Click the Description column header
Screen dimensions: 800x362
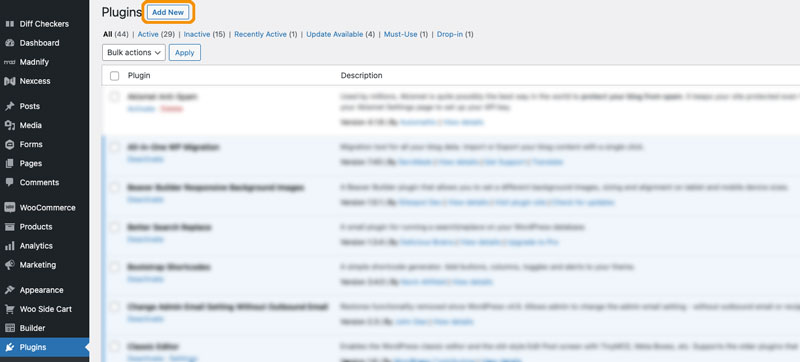pyautogui.click(x=361, y=75)
